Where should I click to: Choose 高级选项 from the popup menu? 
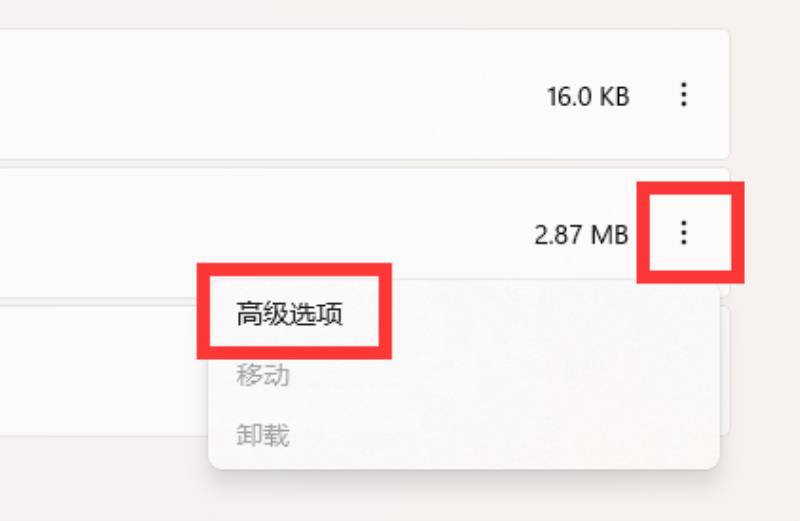point(289,313)
